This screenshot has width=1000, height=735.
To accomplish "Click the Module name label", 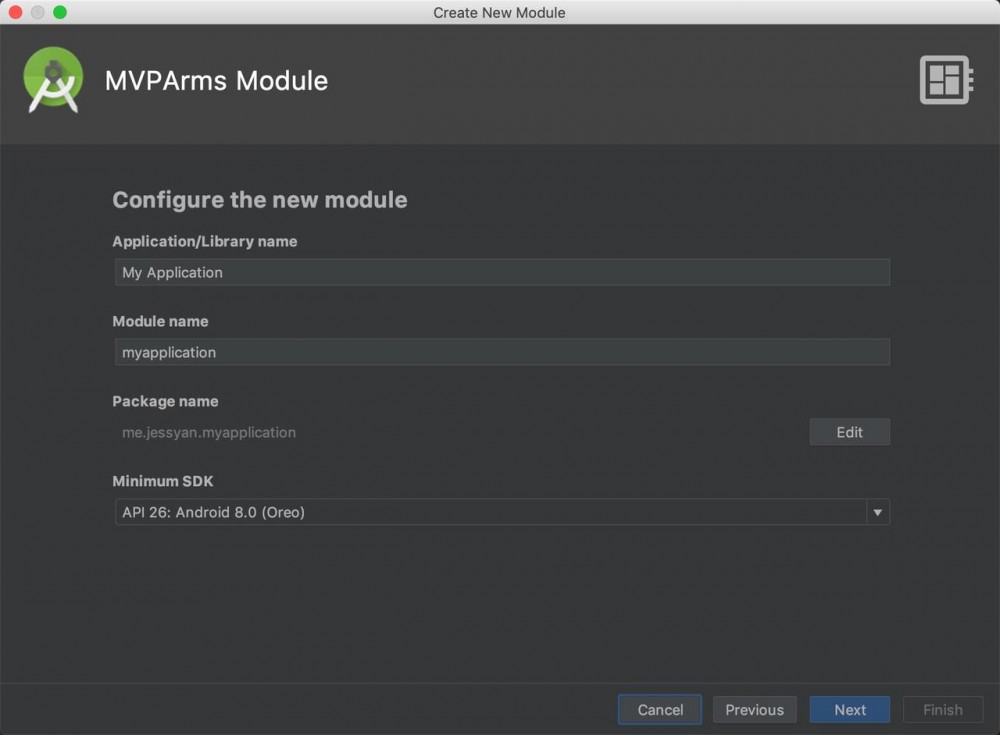I will coord(160,321).
